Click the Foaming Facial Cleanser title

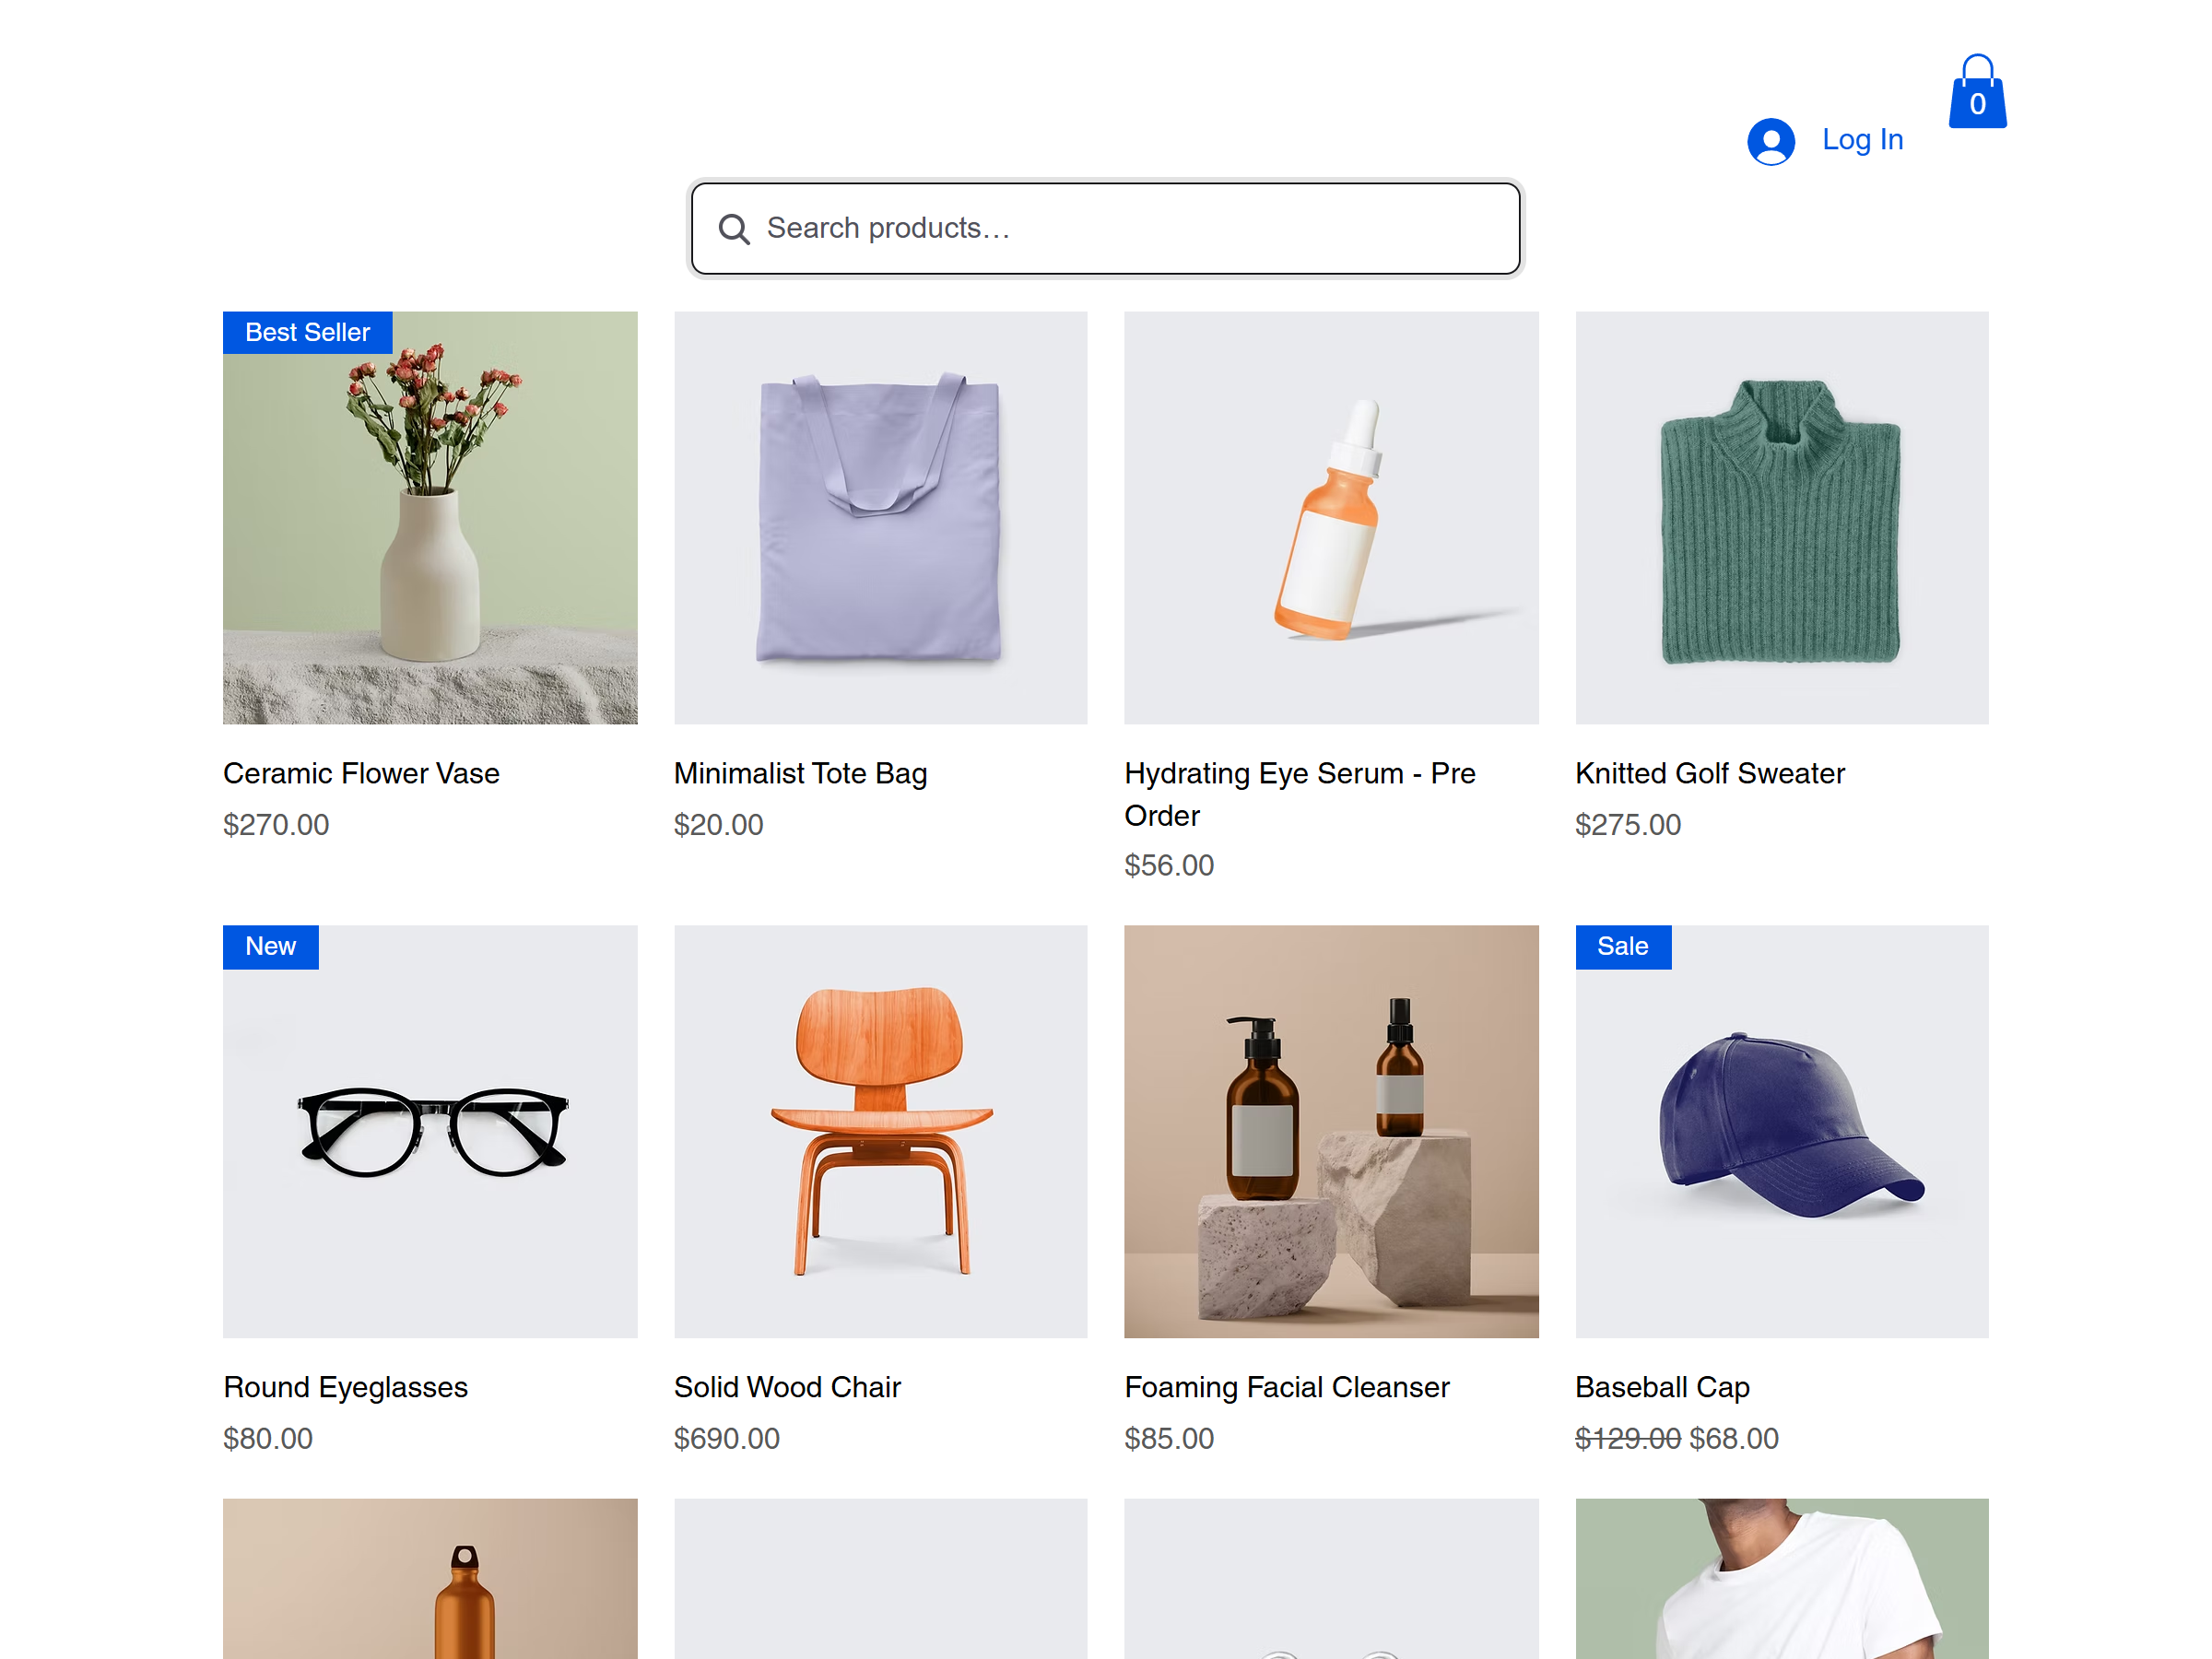click(x=1287, y=1388)
